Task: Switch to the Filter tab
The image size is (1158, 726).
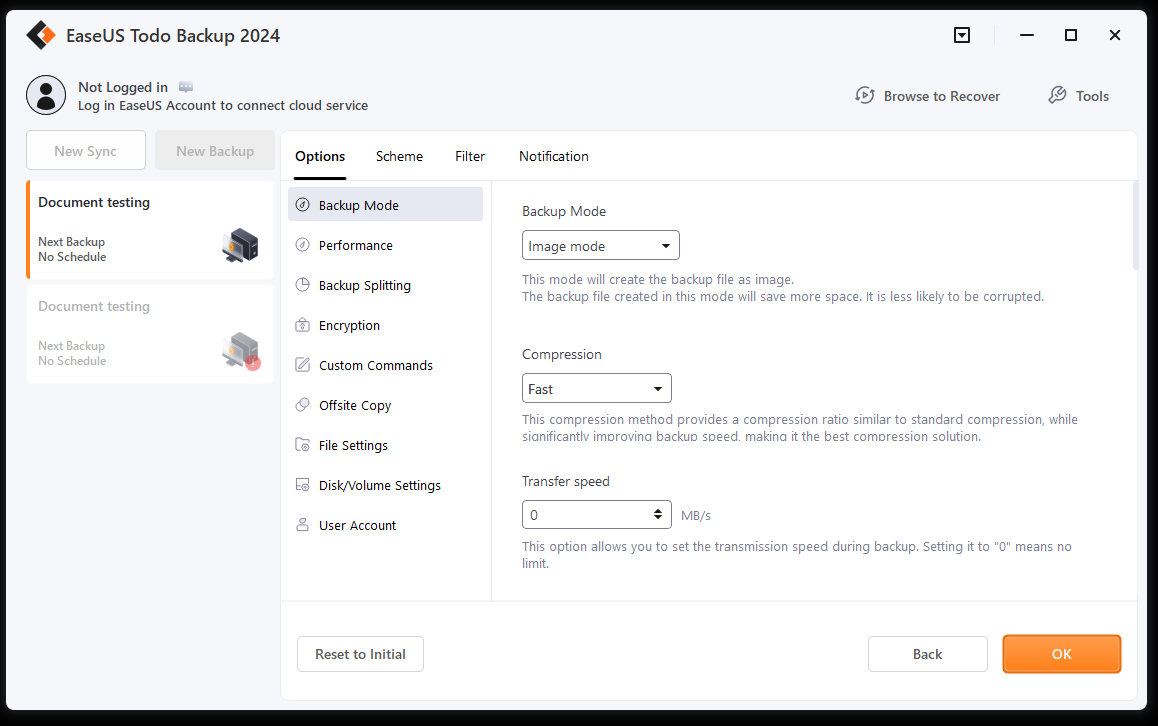Action: [x=470, y=156]
